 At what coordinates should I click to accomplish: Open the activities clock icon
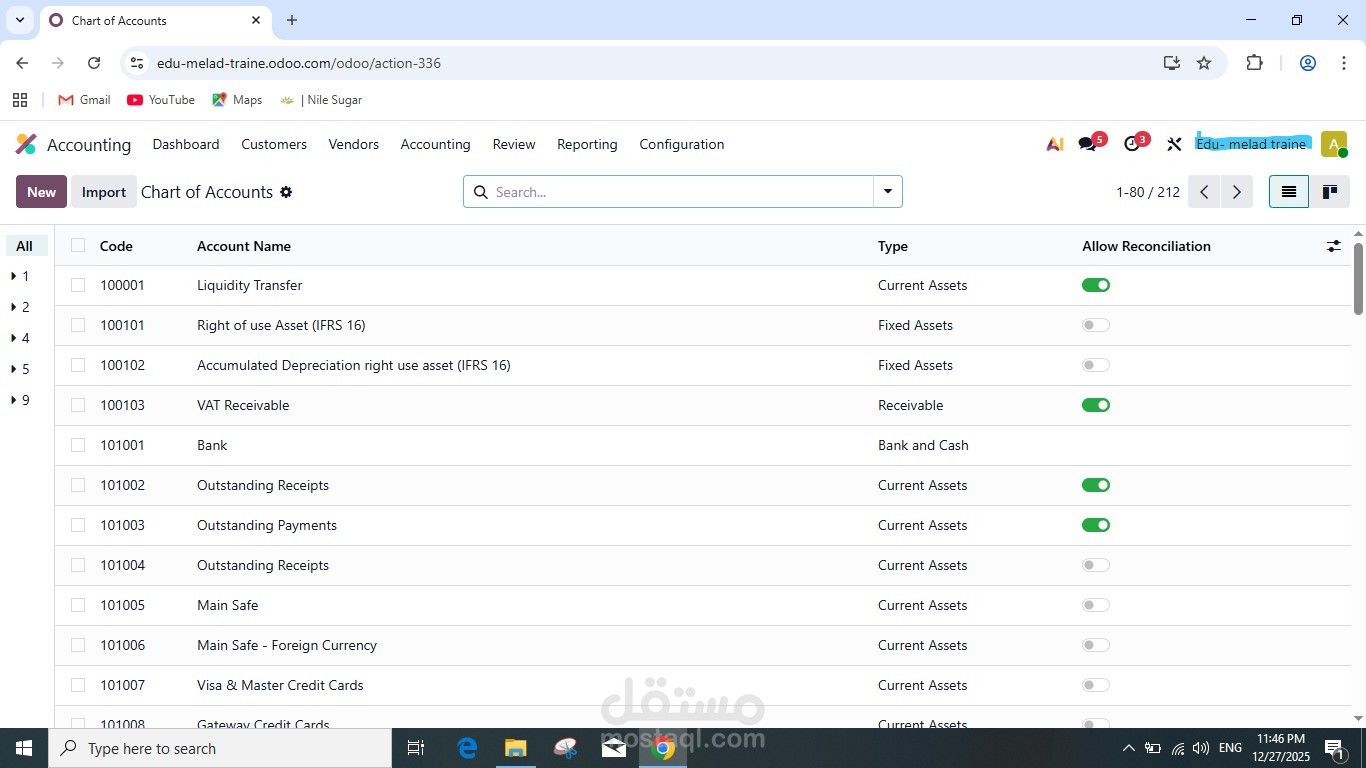[1131, 144]
